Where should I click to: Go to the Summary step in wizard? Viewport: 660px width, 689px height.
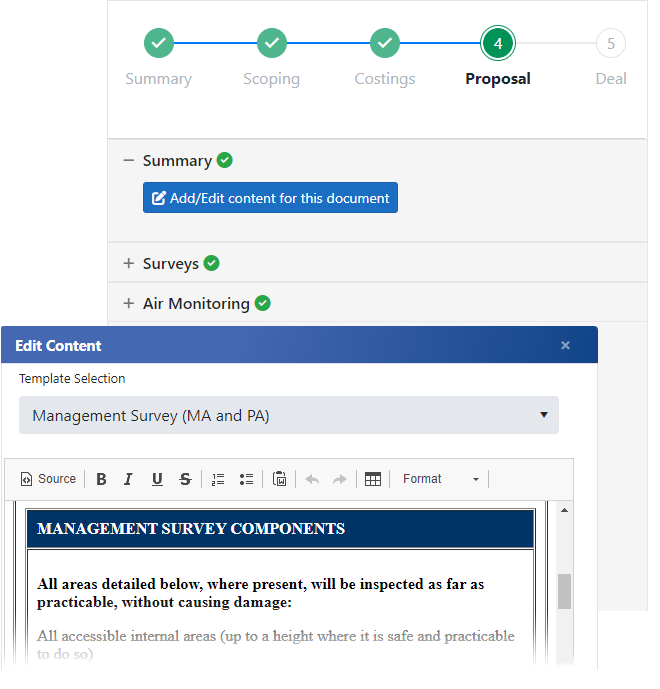click(159, 43)
